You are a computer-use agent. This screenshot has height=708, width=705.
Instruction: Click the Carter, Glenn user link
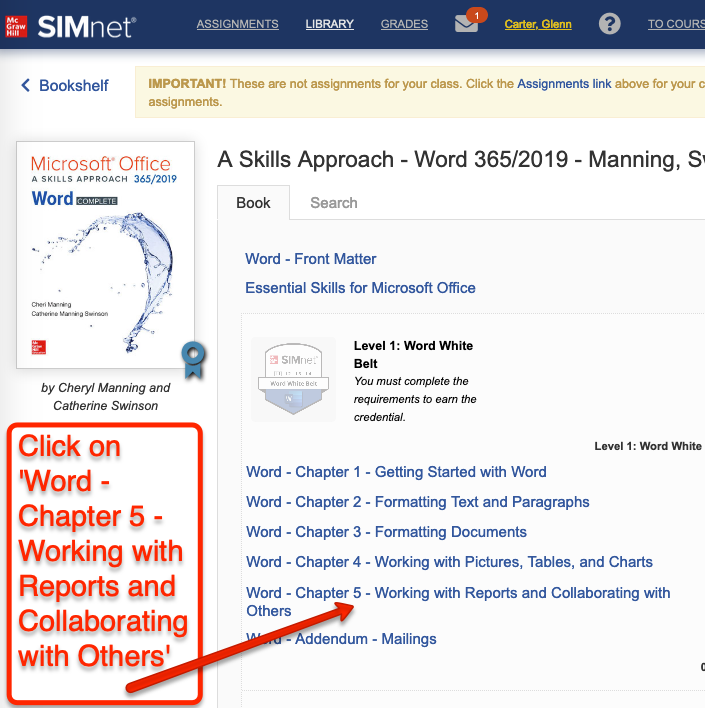tap(538, 24)
